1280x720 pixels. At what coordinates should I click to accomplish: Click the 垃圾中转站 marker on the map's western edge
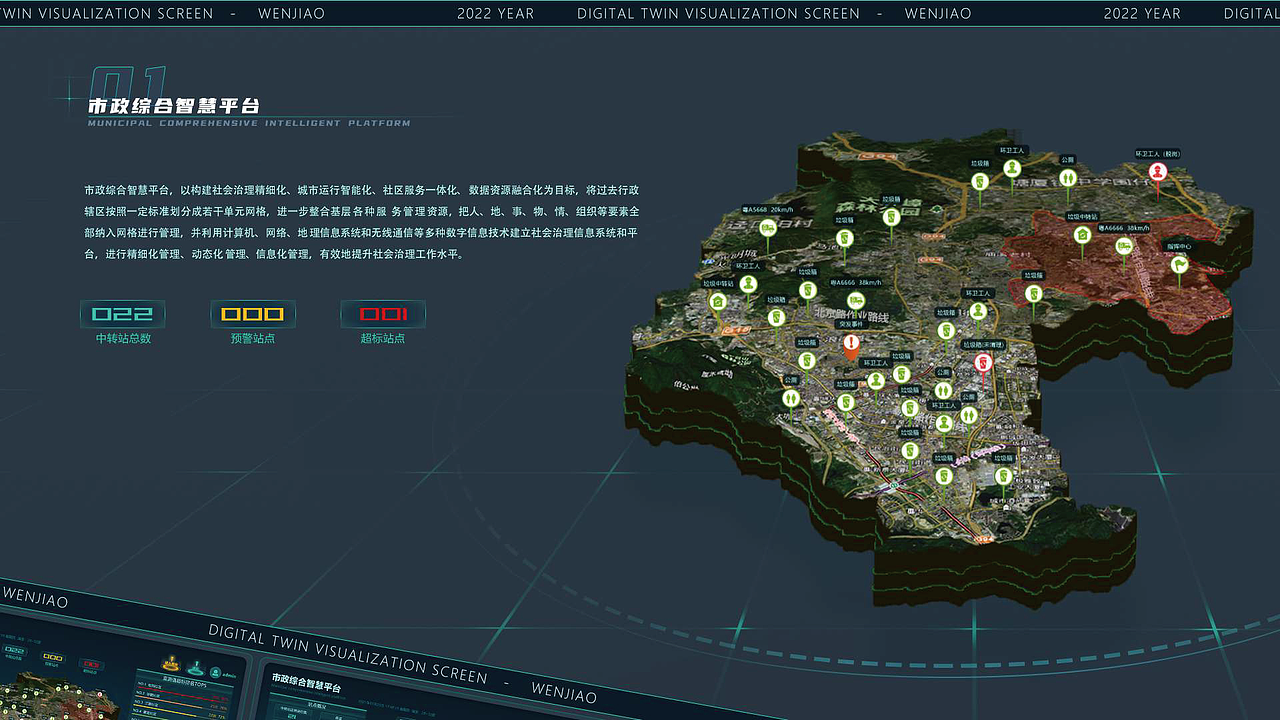coord(717,301)
